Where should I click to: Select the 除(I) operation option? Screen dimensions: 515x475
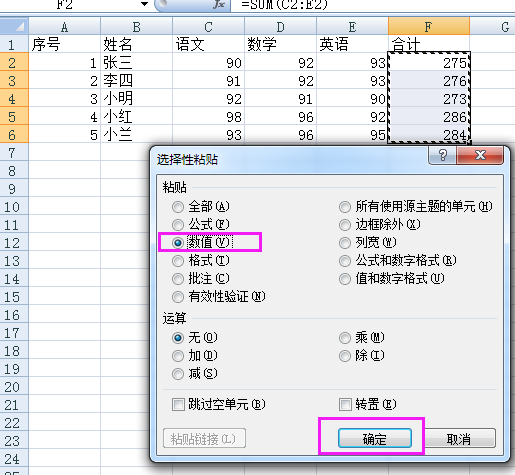tap(362, 356)
